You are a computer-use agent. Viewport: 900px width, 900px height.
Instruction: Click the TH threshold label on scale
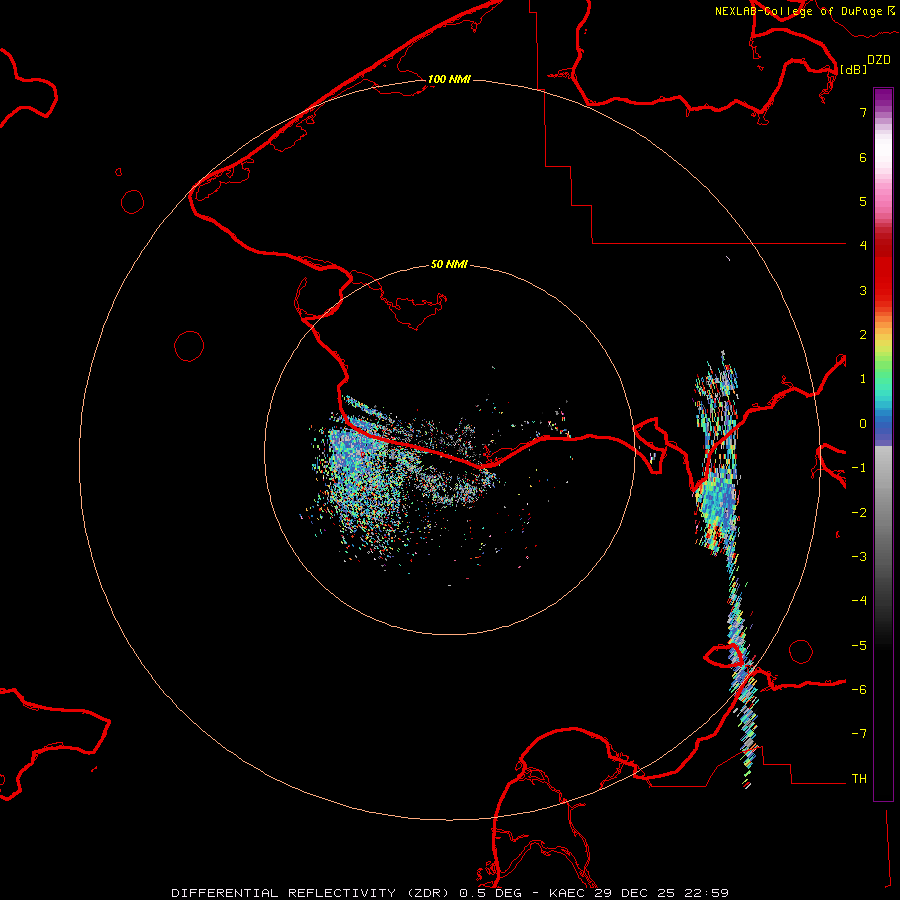pos(859,778)
